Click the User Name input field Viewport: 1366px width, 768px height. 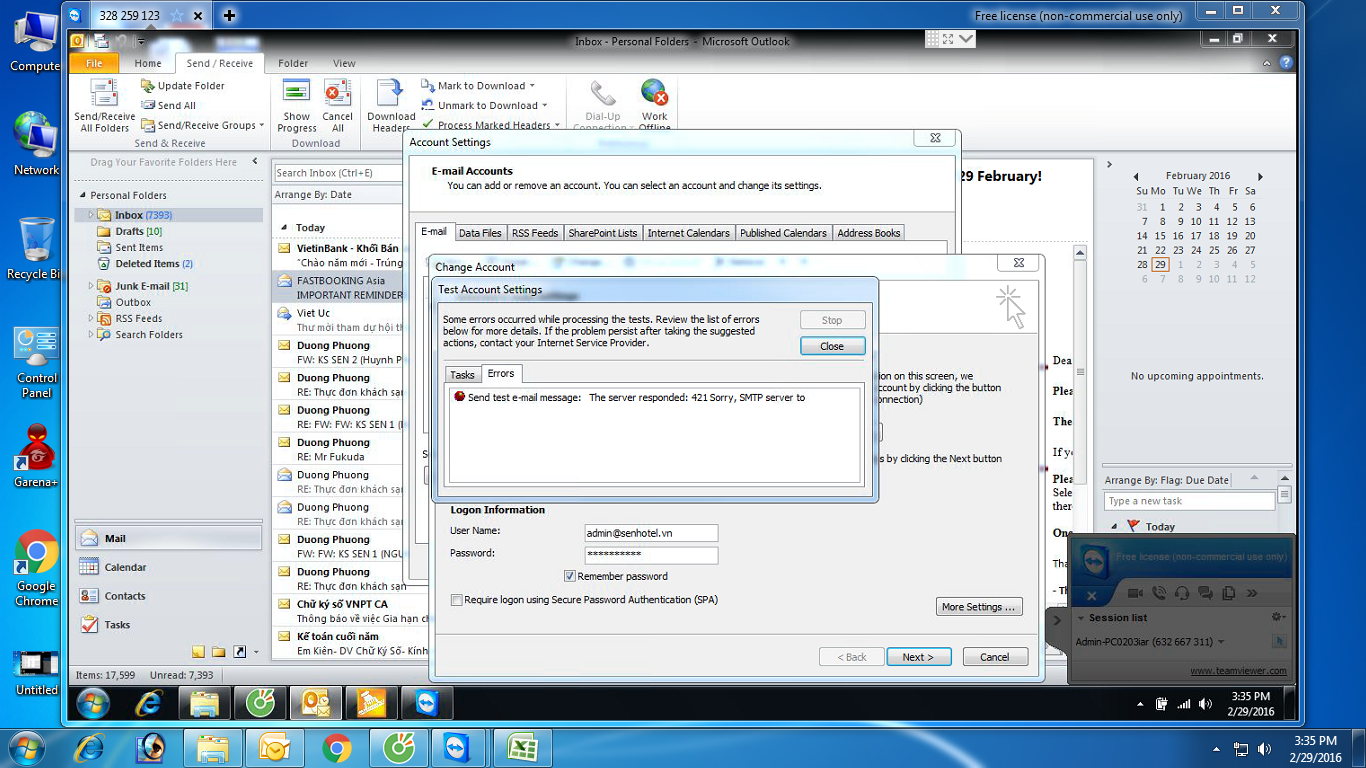651,533
